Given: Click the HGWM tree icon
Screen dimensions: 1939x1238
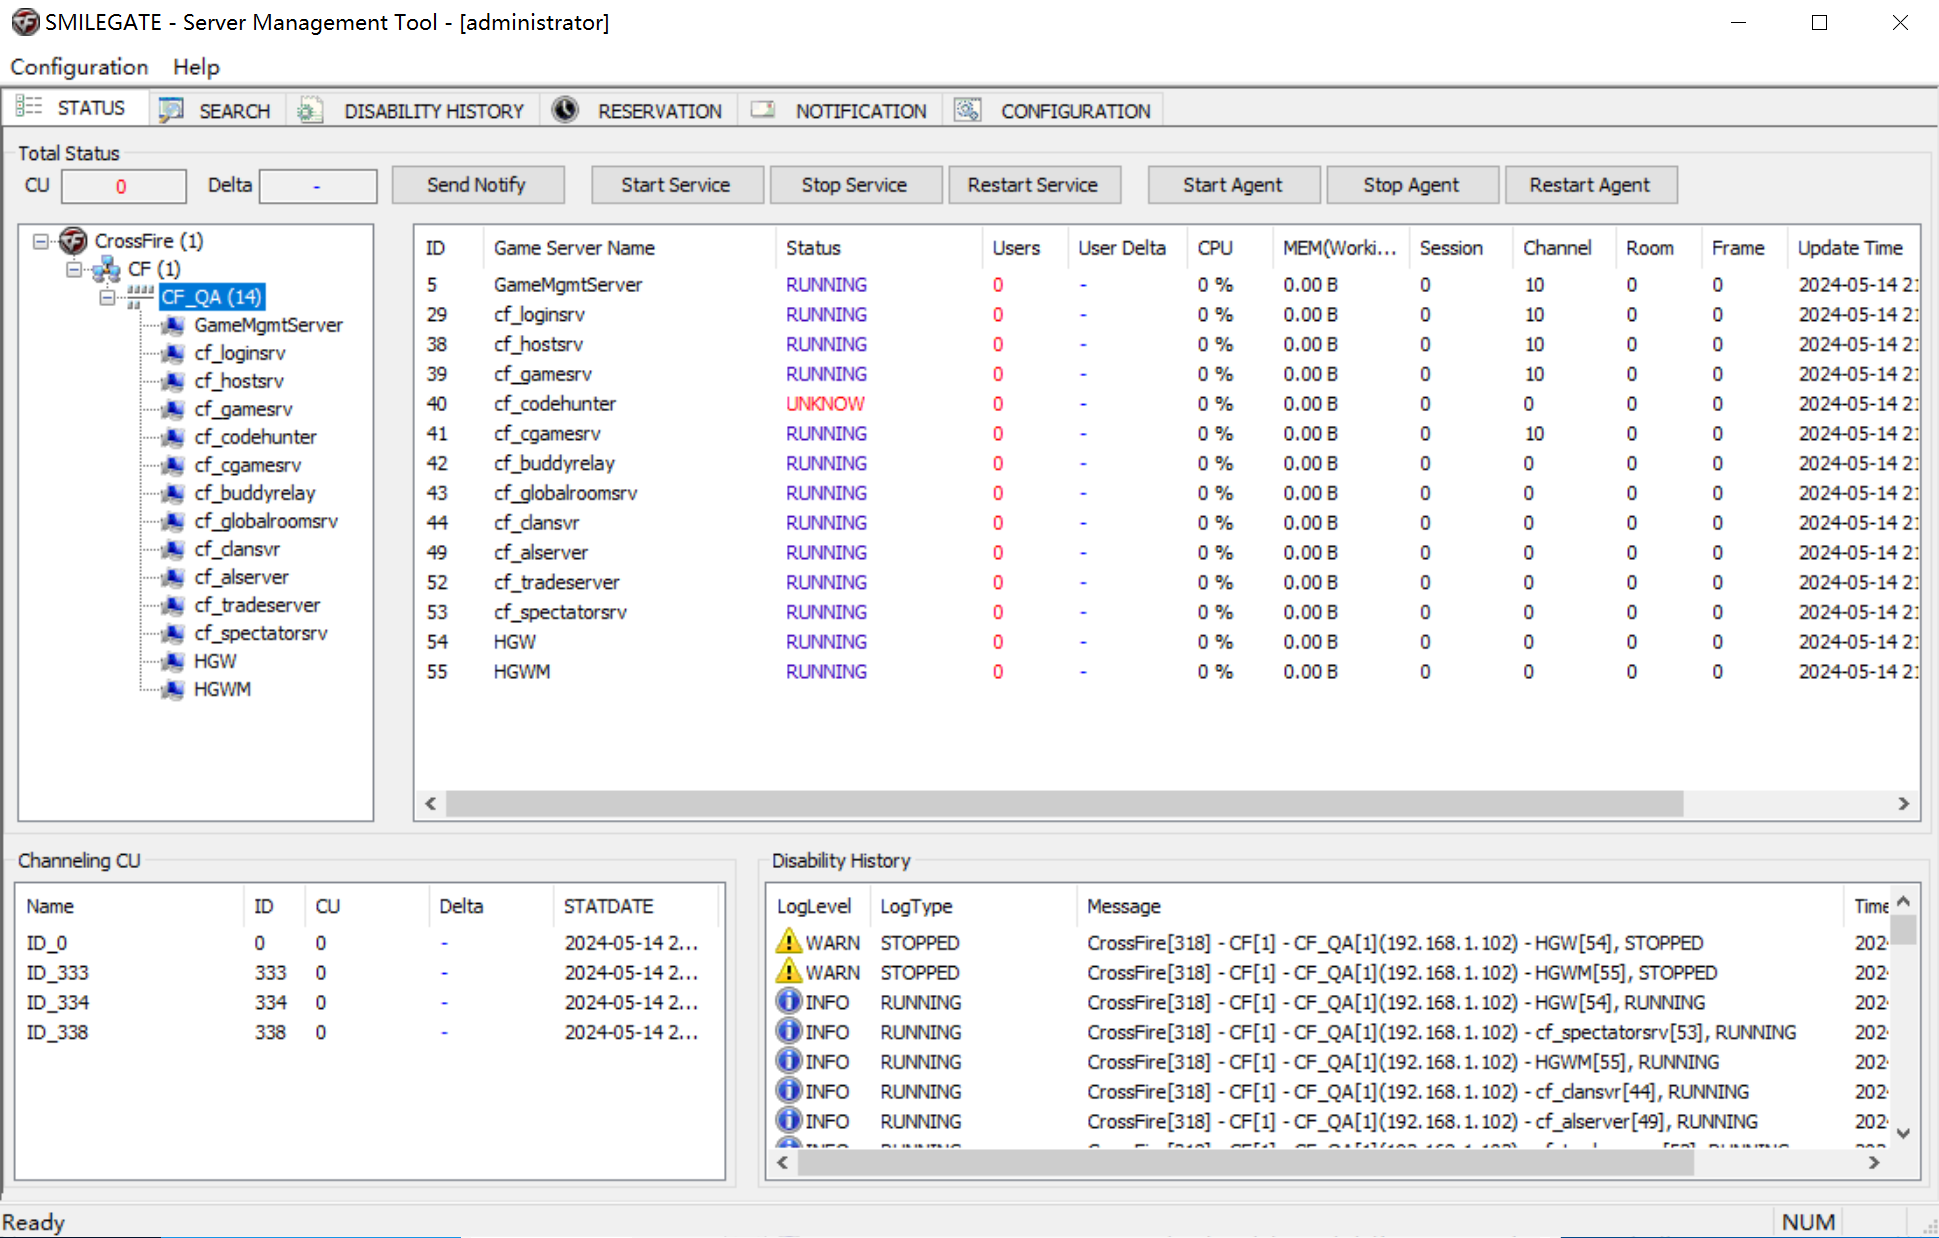Looking at the screenshot, I should coord(173,689).
